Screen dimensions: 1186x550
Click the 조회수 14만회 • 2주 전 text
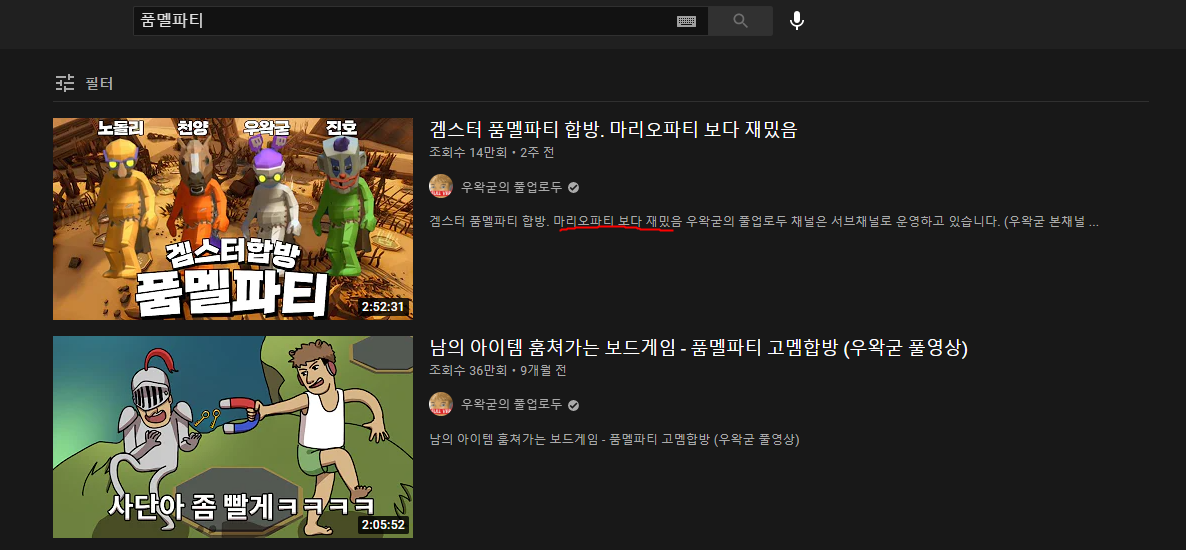492,152
